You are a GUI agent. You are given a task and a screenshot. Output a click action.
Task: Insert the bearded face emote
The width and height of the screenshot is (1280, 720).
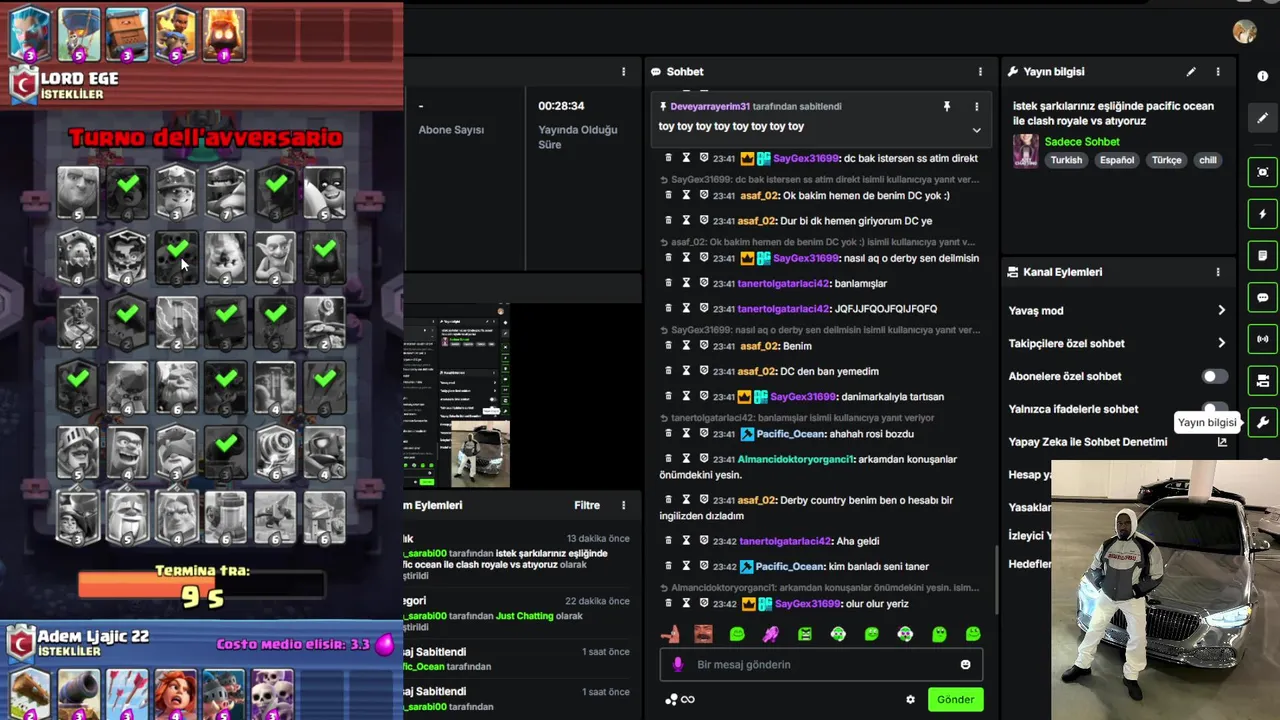703,634
